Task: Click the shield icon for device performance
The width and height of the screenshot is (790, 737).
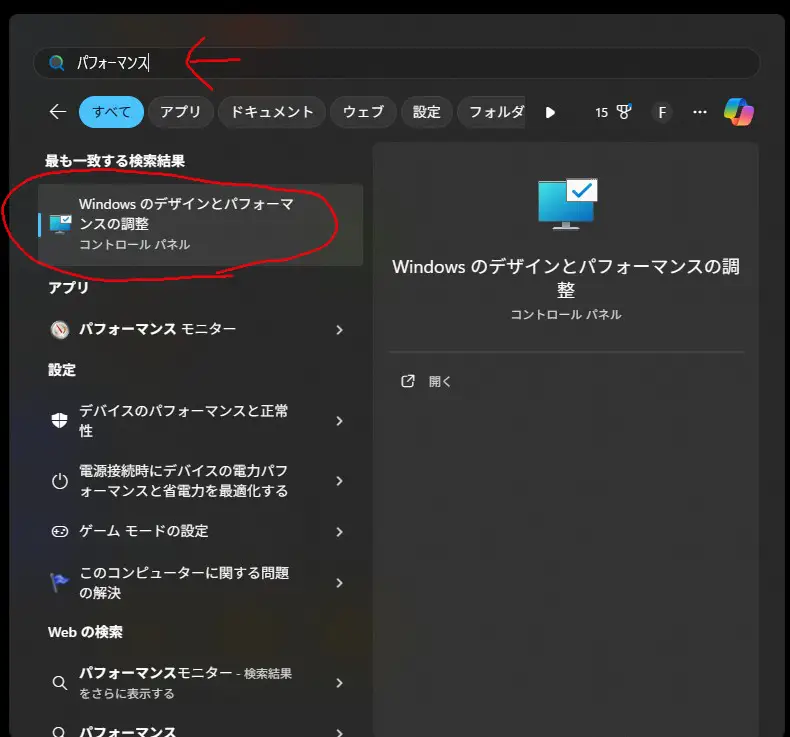Action: point(59,421)
